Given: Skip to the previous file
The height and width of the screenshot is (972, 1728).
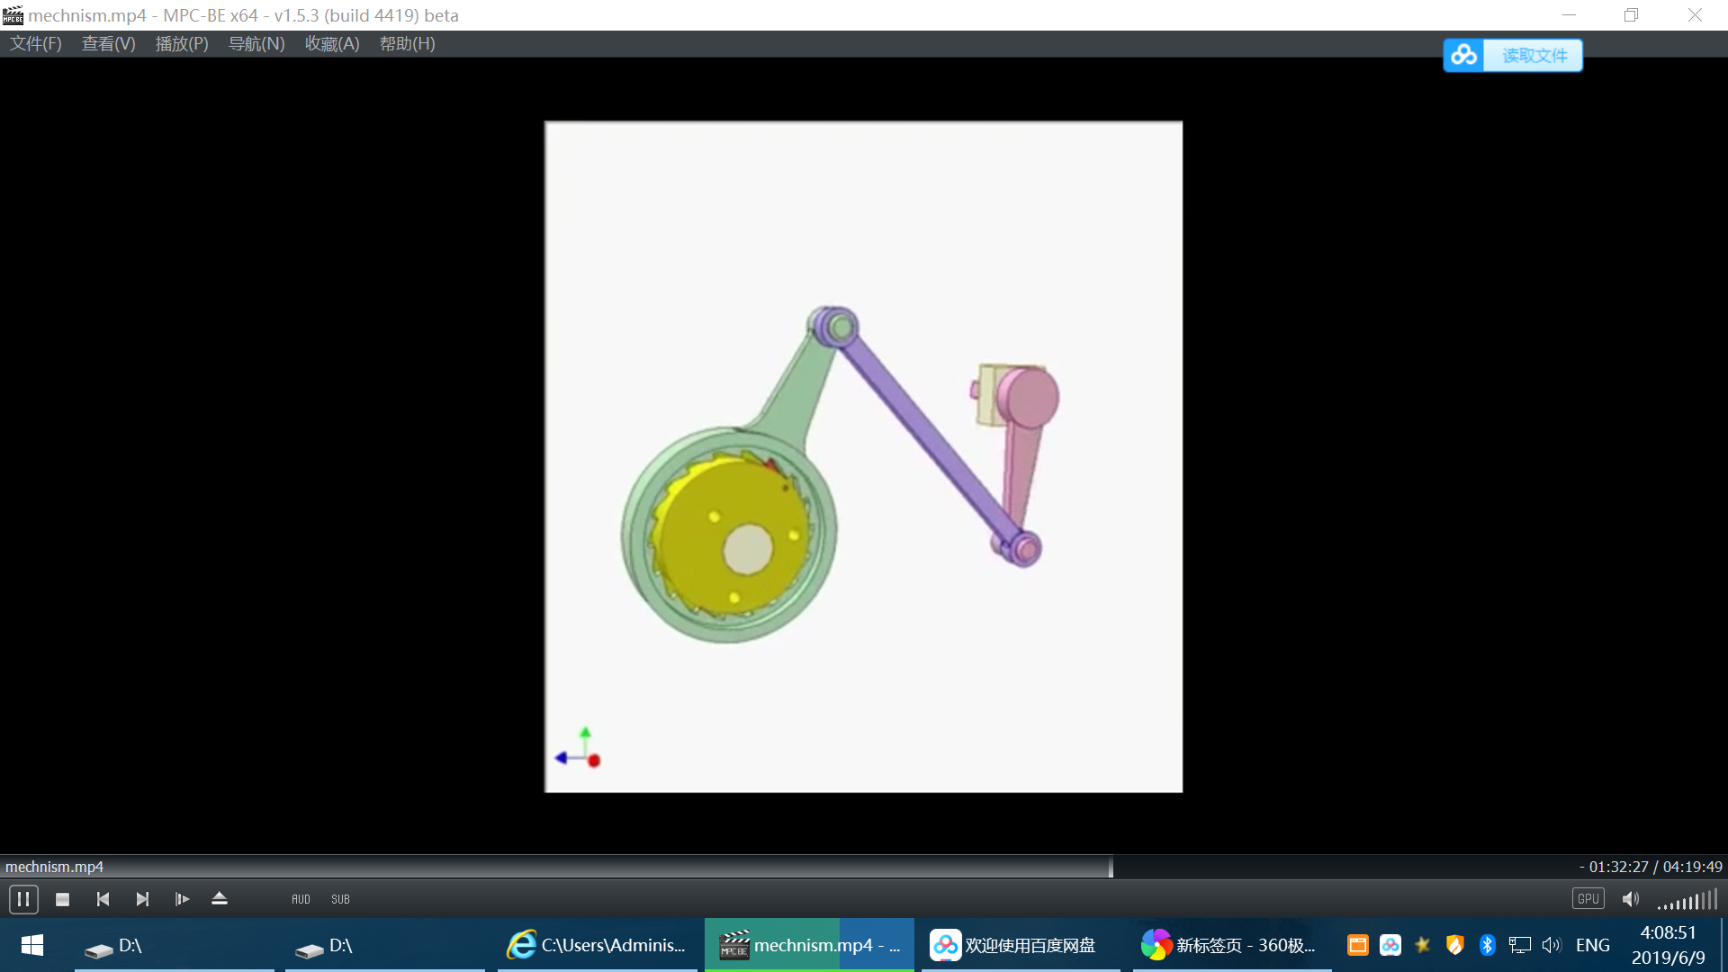Looking at the screenshot, I should coord(102,899).
